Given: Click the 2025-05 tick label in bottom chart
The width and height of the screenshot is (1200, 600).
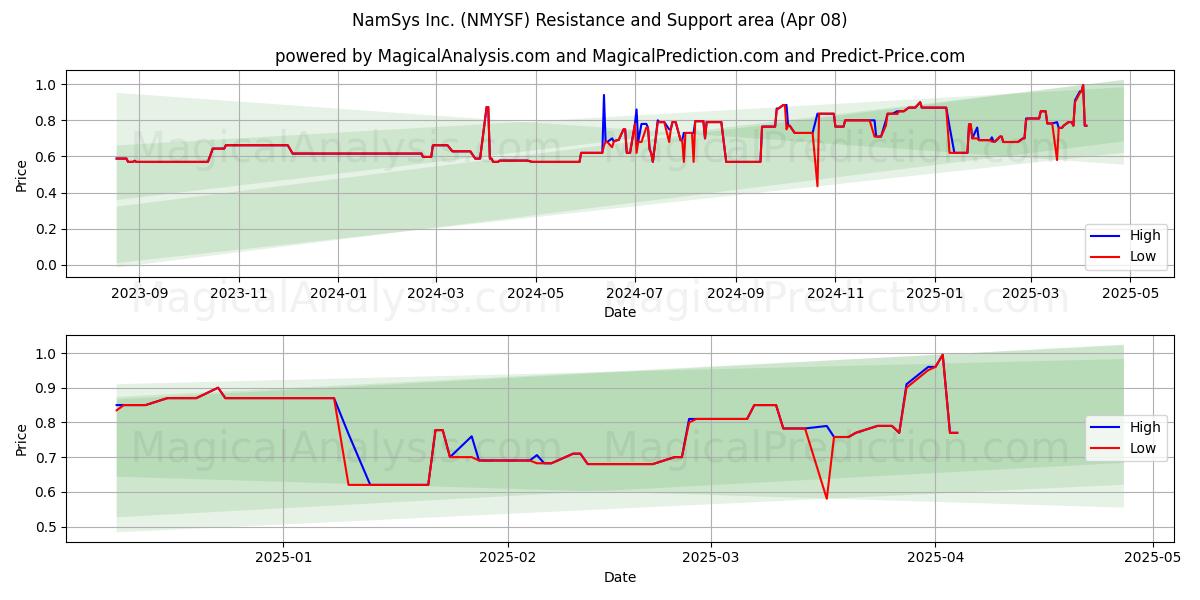Looking at the screenshot, I should [1153, 558].
